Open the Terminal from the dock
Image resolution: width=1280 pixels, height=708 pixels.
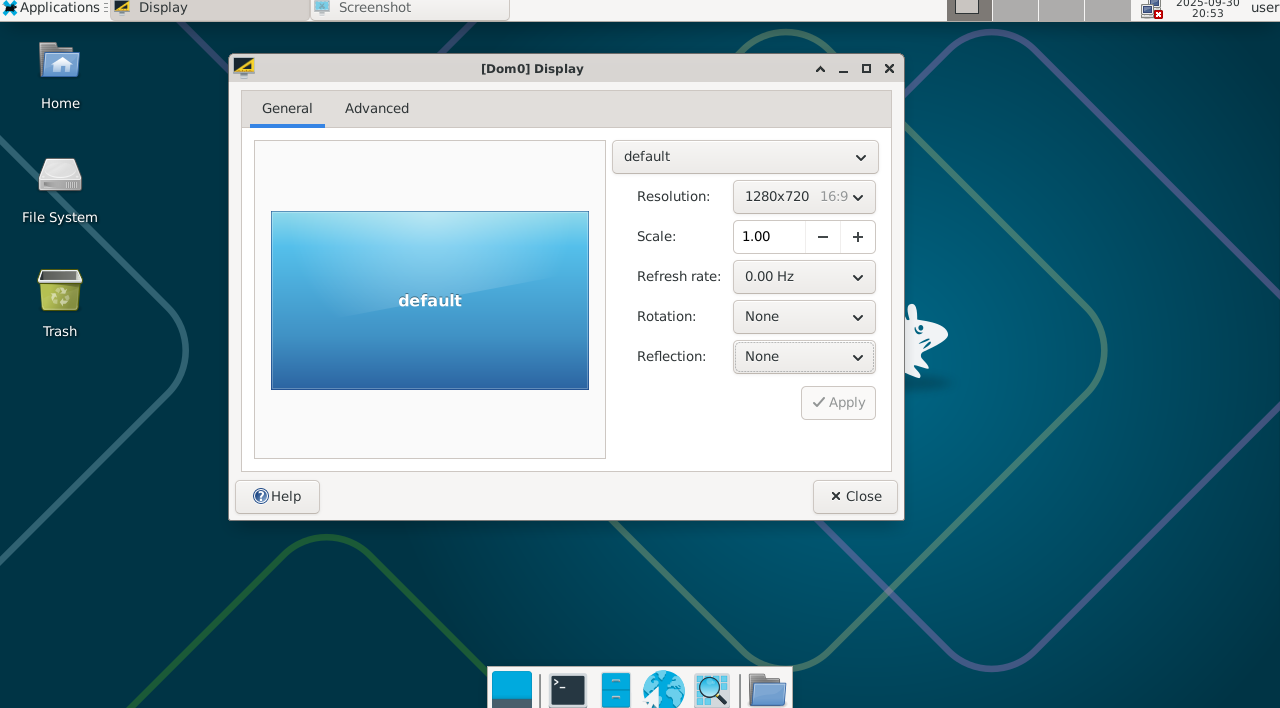tap(568, 689)
